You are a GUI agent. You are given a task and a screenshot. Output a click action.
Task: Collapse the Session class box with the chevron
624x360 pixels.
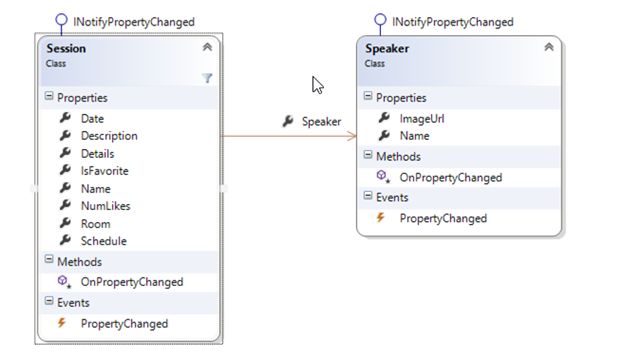click(207, 47)
